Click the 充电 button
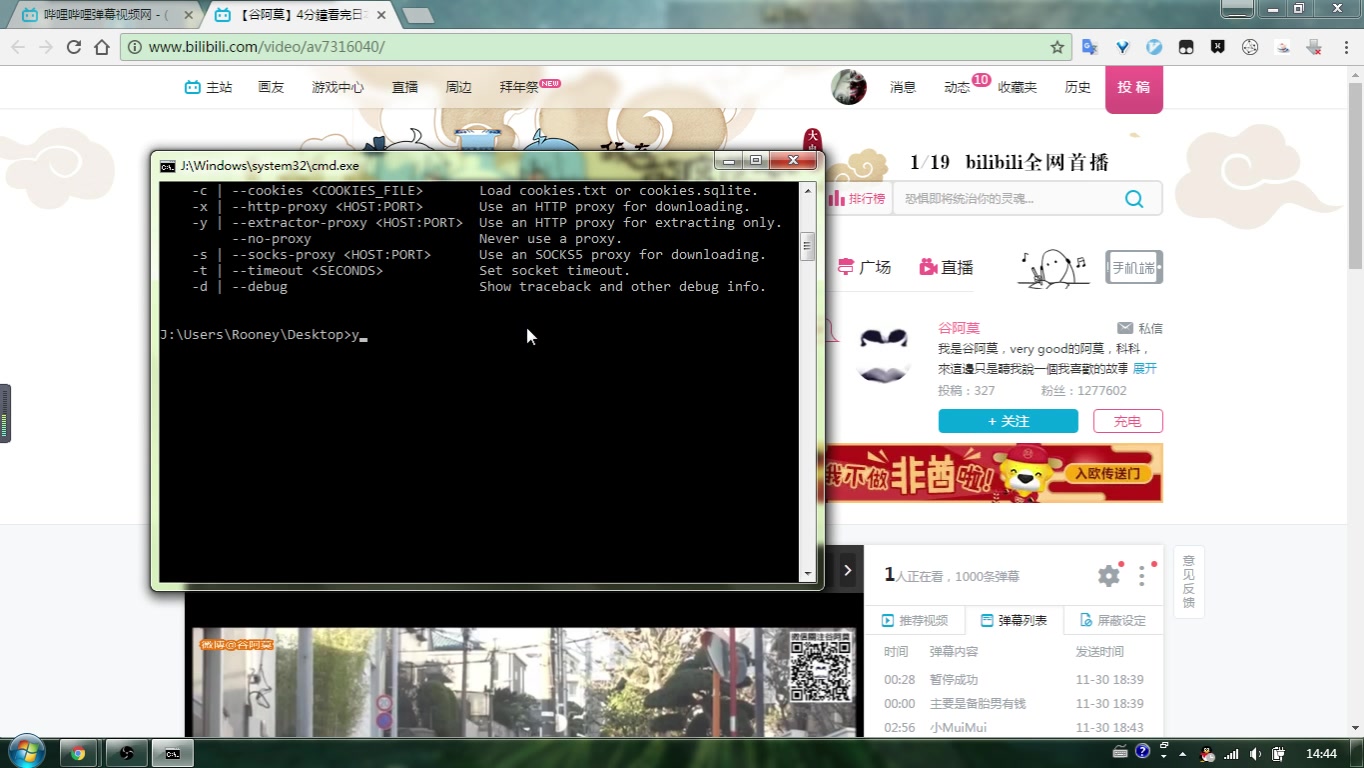Viewport: 1364px width, 768px height. (1128, 421)
